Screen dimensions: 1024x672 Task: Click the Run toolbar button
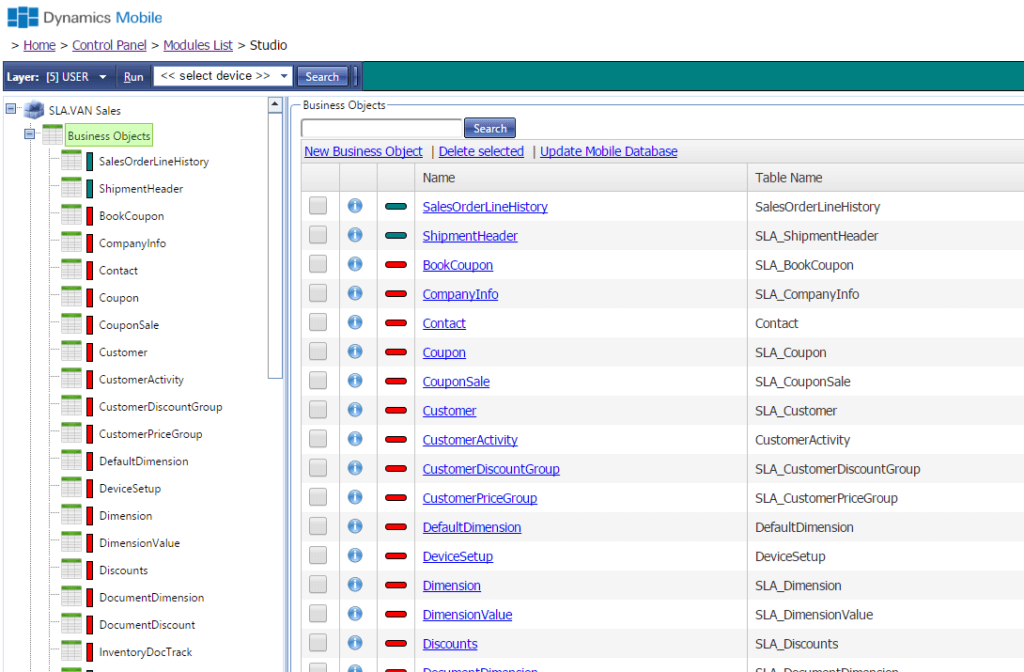(x=133, y=76)
